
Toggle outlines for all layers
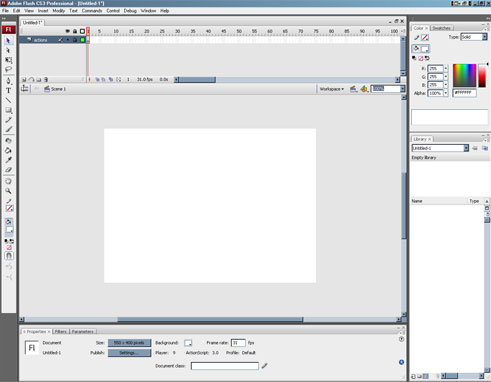(x=82, y=31)
